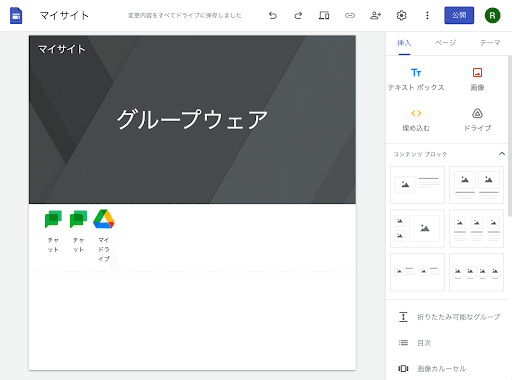
Task: Add 折りたたみ可能なグループ element
Action: coord(449,317)
